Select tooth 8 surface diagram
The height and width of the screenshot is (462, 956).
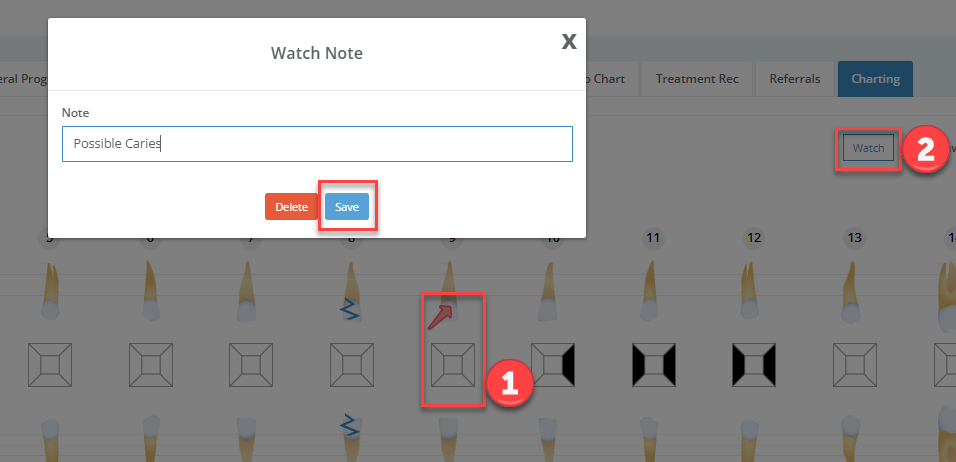352,365
